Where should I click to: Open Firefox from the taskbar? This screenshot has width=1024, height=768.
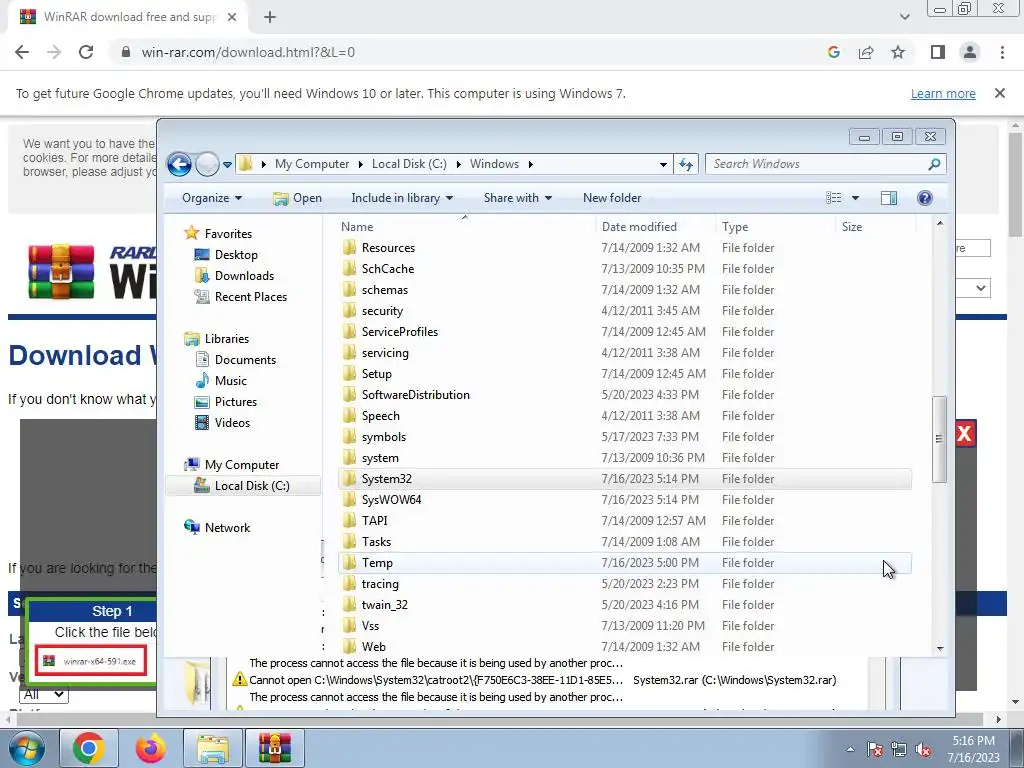pos(151,748)
